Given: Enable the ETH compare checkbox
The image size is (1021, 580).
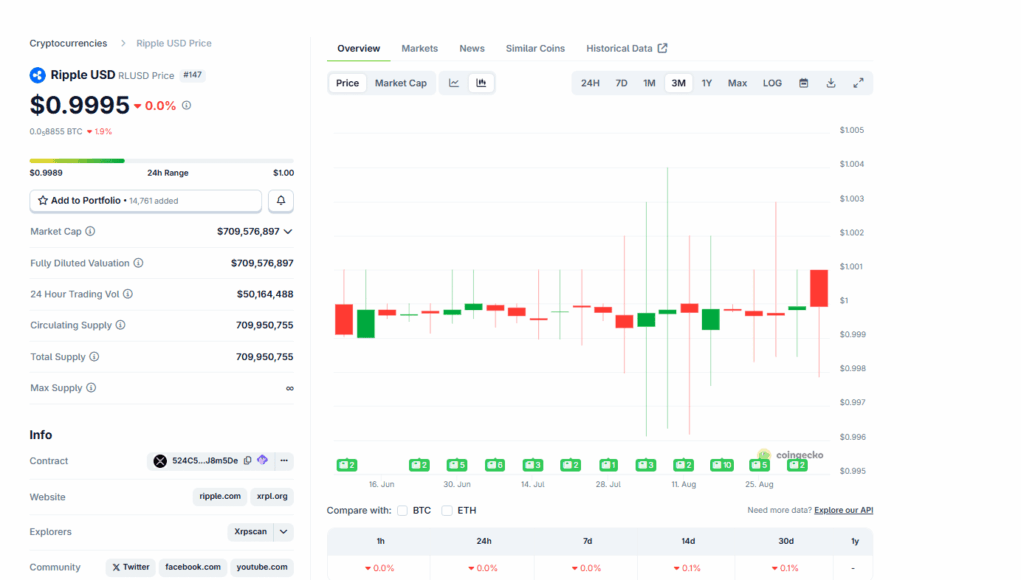Looking at the screenshot, I should tap(447, 510).
